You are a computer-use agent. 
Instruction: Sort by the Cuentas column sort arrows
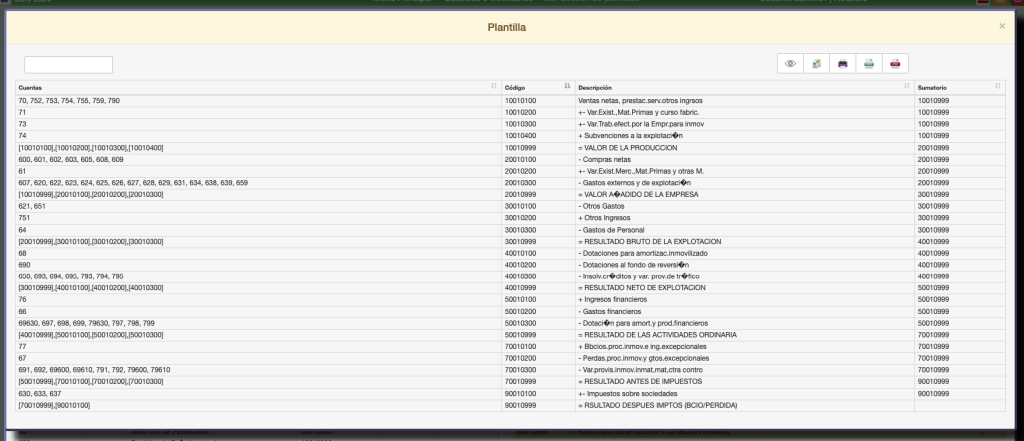coord(494,87)
